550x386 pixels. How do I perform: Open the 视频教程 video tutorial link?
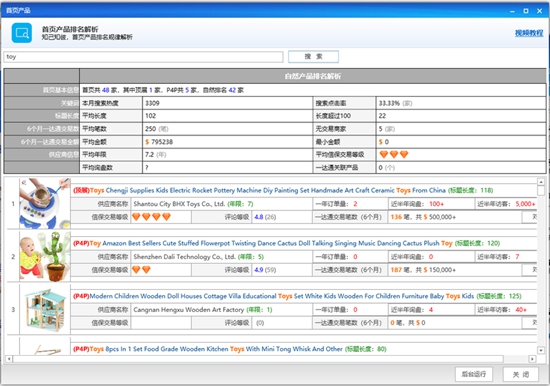coord(529,33)
